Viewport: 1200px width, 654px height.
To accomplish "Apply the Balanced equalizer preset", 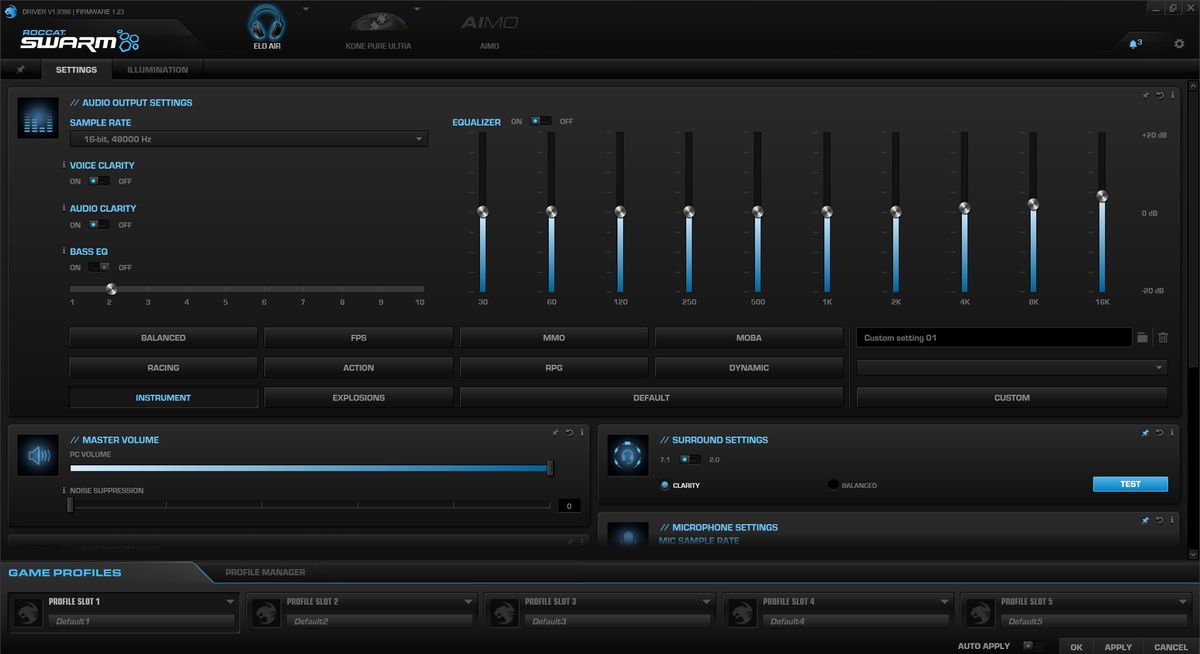I will pyautogui.click(x=163, y=338).
